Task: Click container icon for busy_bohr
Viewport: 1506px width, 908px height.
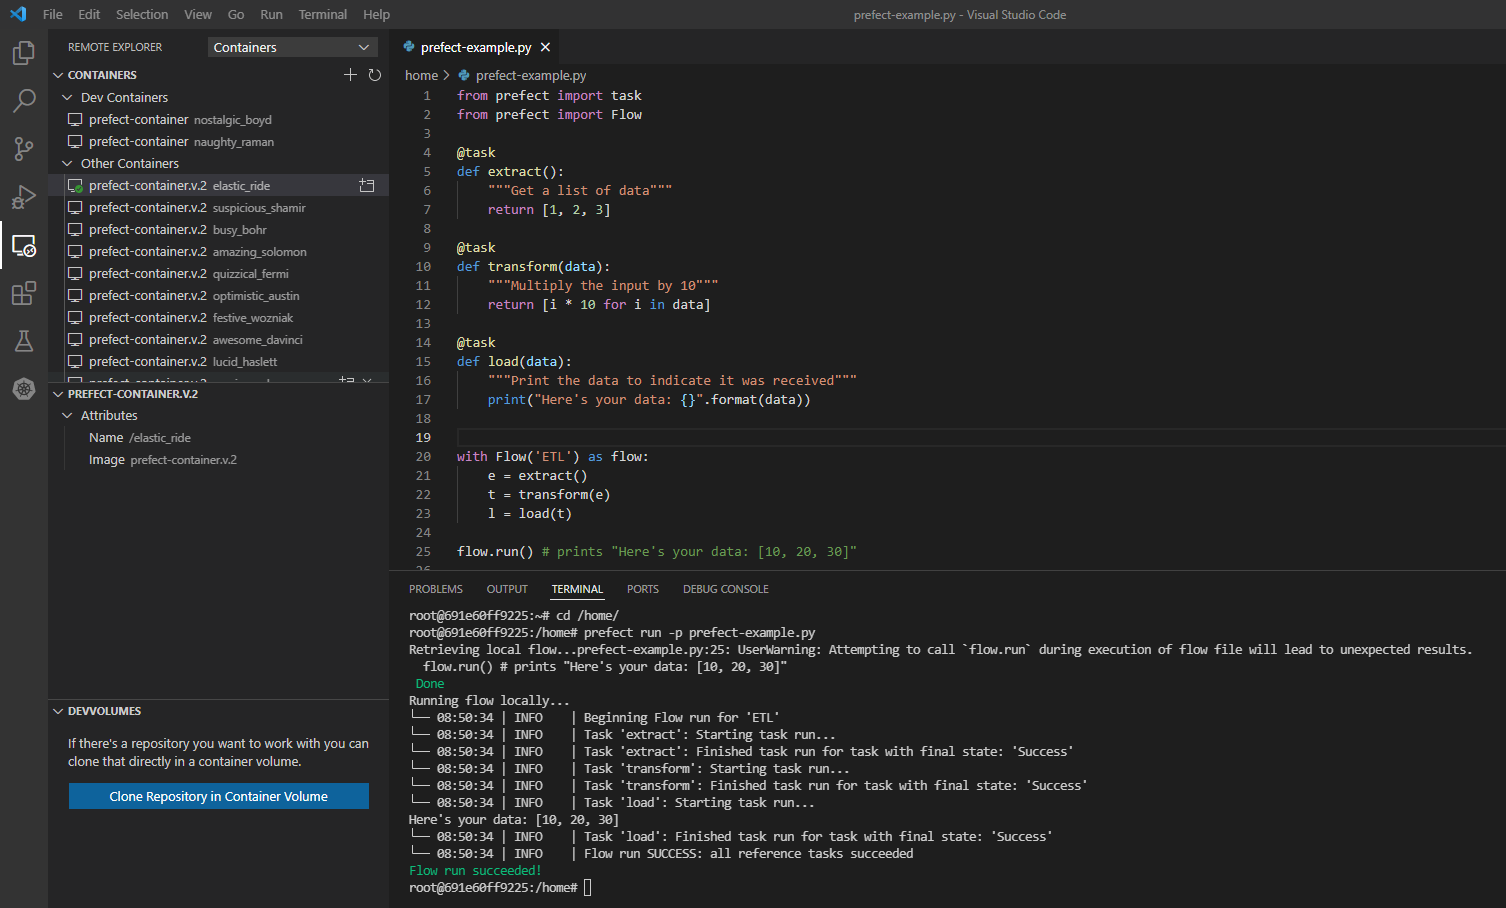Action: (x=75, y=229)
